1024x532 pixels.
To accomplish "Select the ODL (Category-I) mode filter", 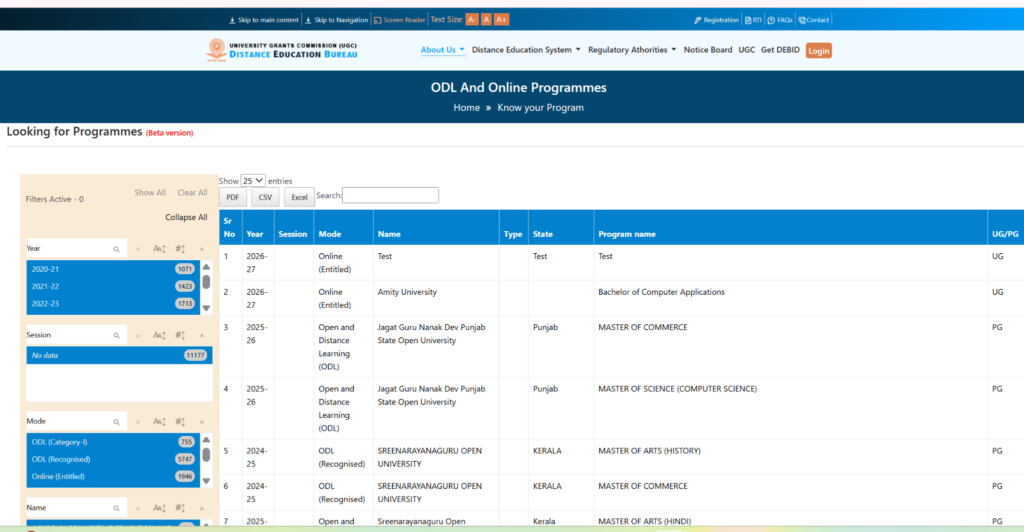I will click(x=113, y=442).
